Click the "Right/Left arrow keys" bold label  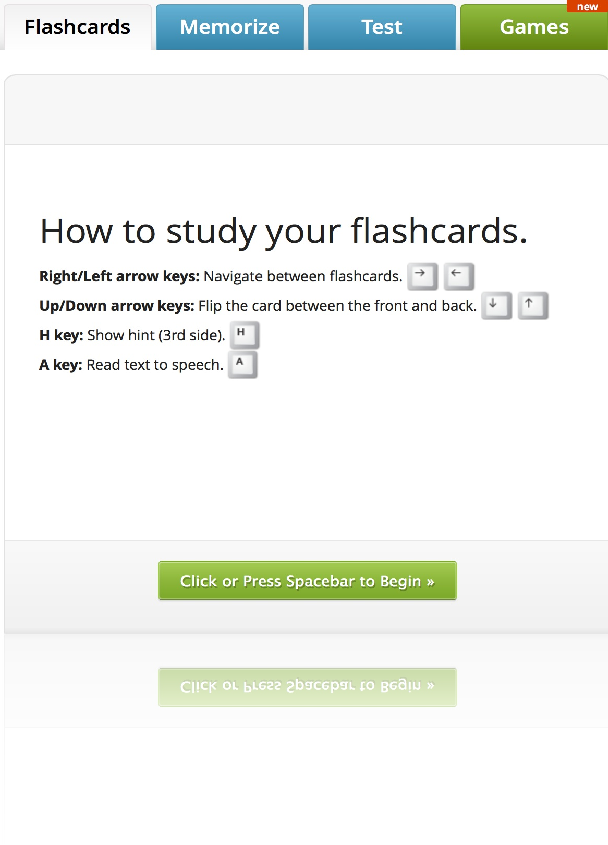[119, 277]
